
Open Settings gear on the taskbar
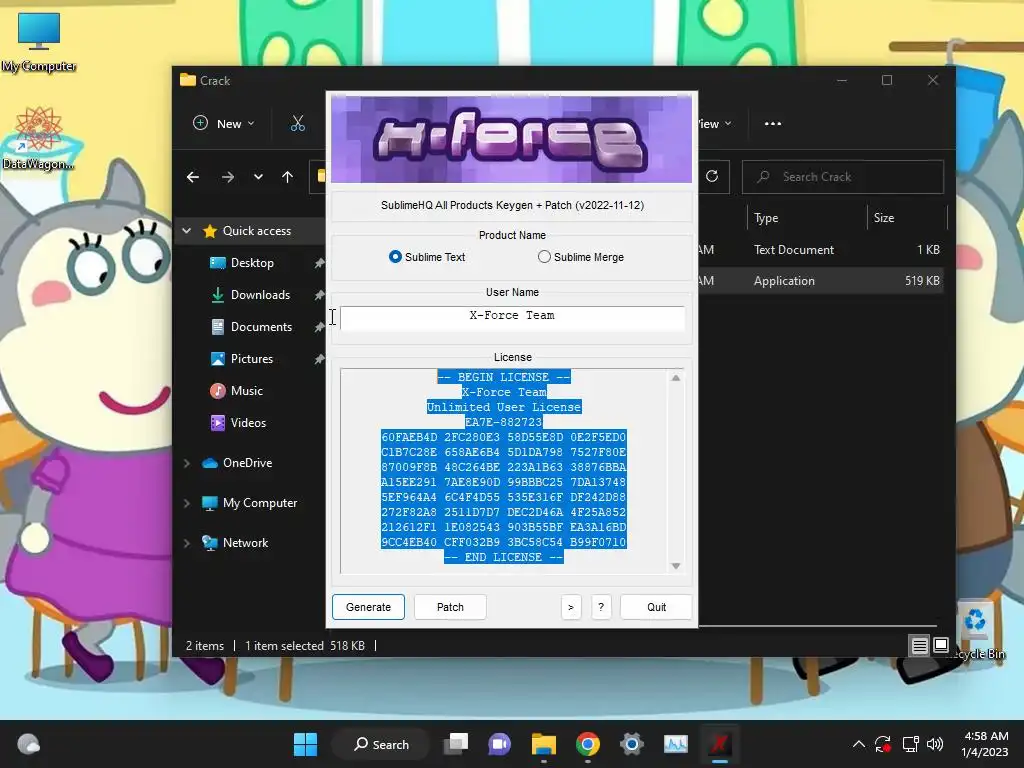tap(632, 744)
